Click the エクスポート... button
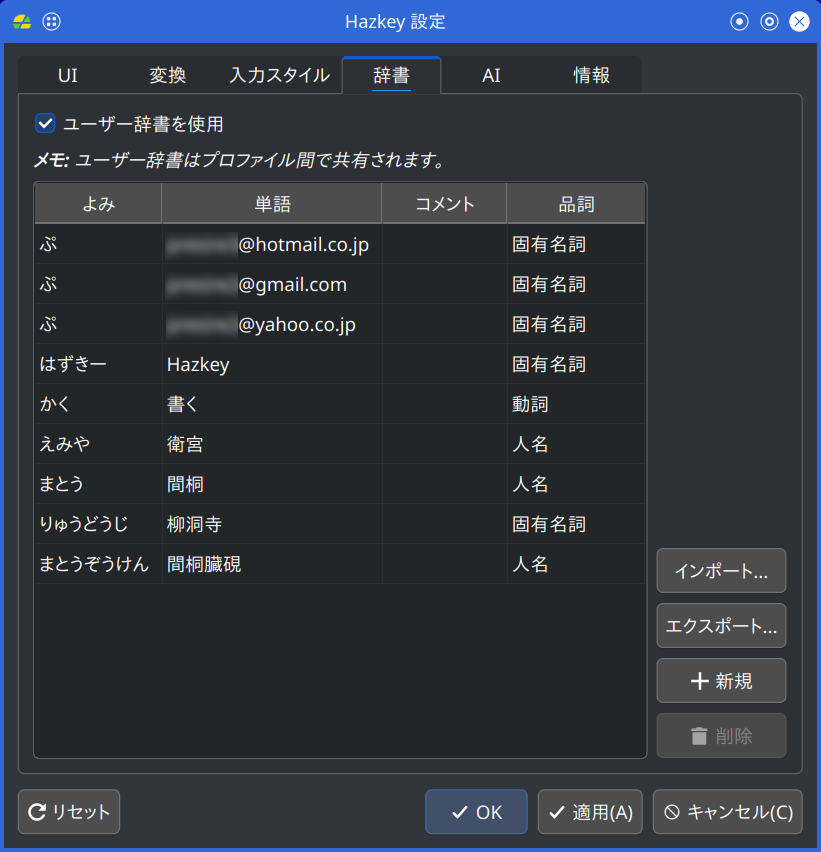Viewport: 821px width, 852px height. pos(721,625)
